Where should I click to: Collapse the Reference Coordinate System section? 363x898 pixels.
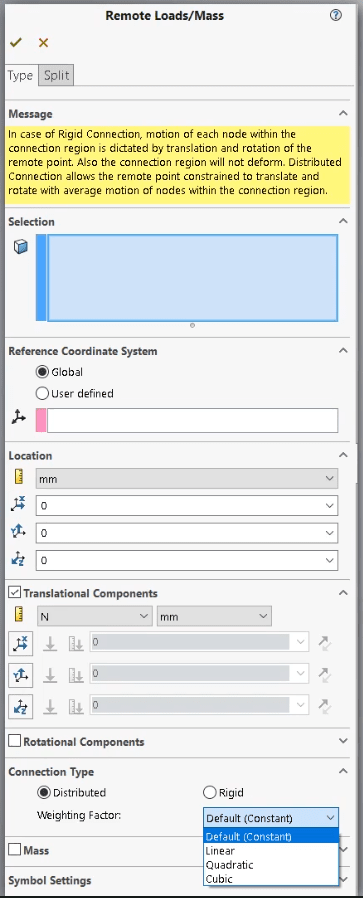343,350
